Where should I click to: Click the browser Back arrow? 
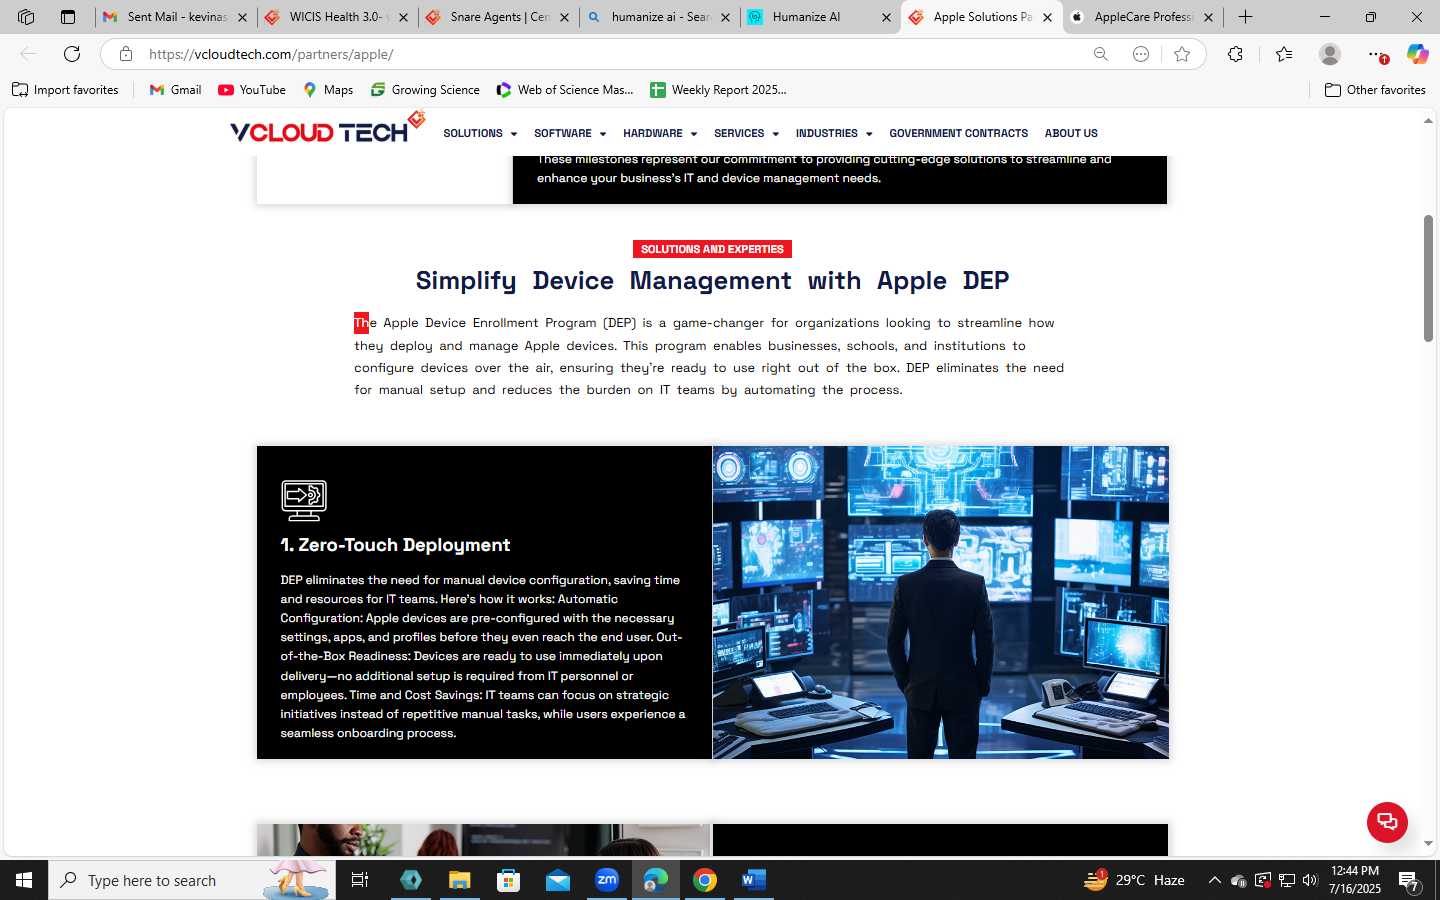tap(28, 54)
